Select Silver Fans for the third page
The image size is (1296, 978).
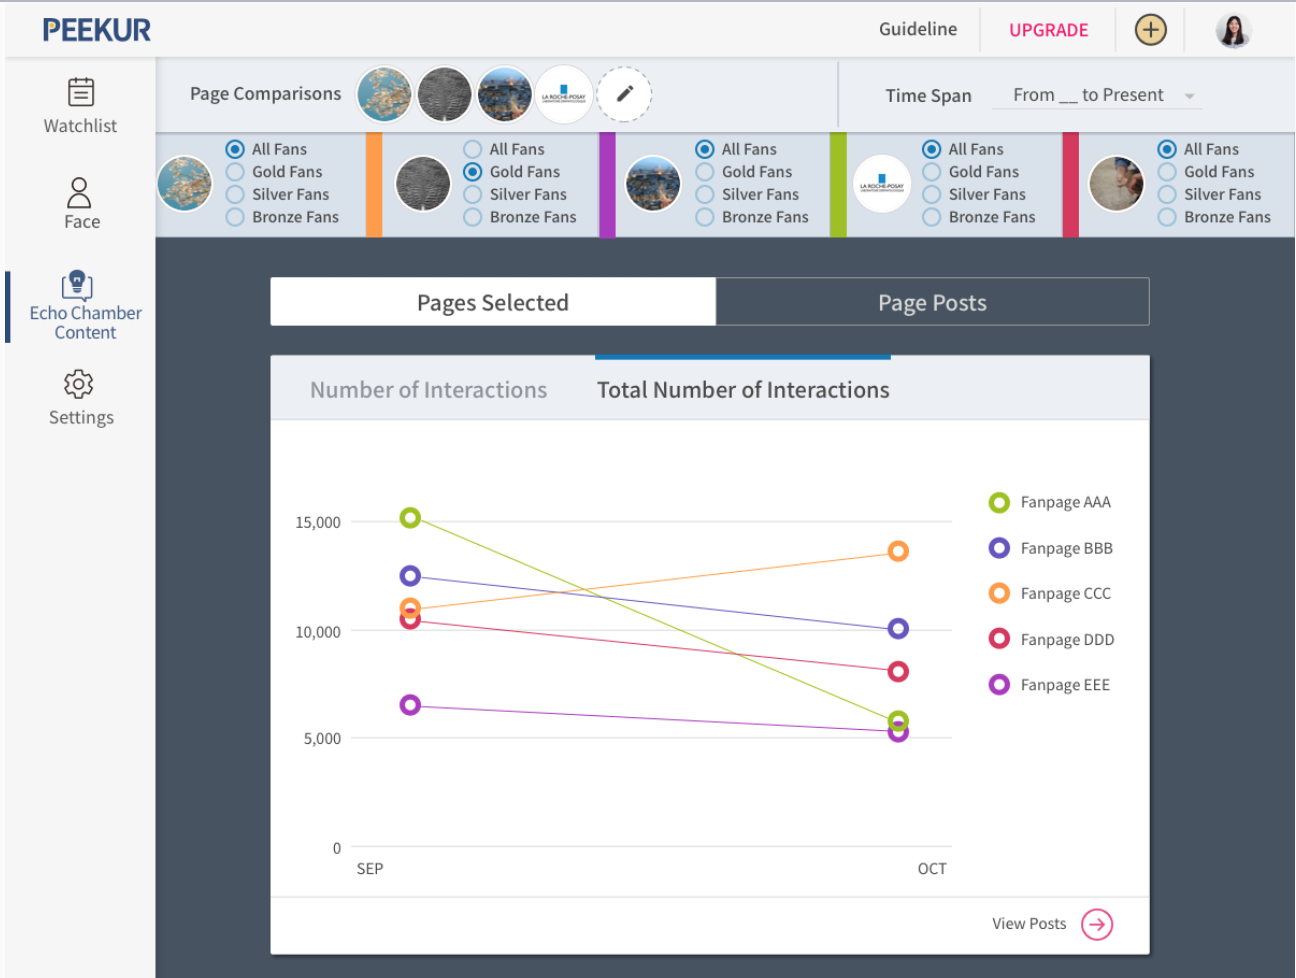coord(705,195)
